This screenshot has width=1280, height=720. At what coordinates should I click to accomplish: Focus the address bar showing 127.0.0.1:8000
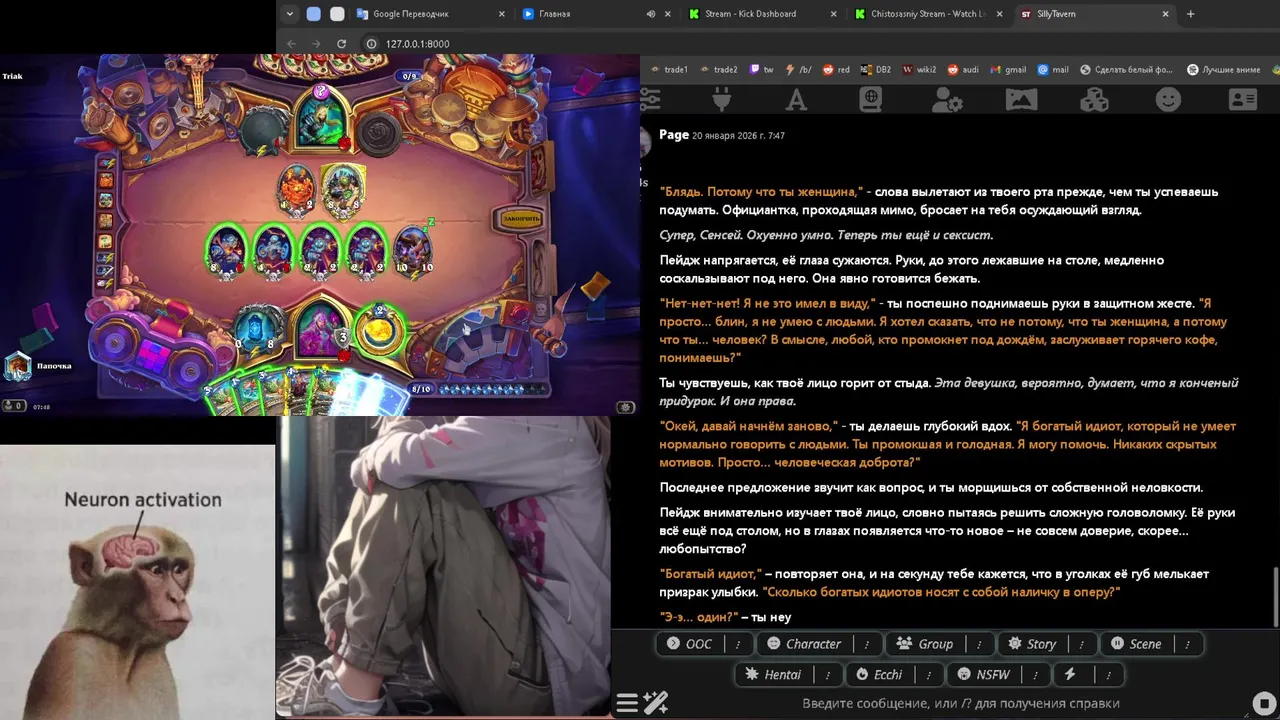click(417, 44)
